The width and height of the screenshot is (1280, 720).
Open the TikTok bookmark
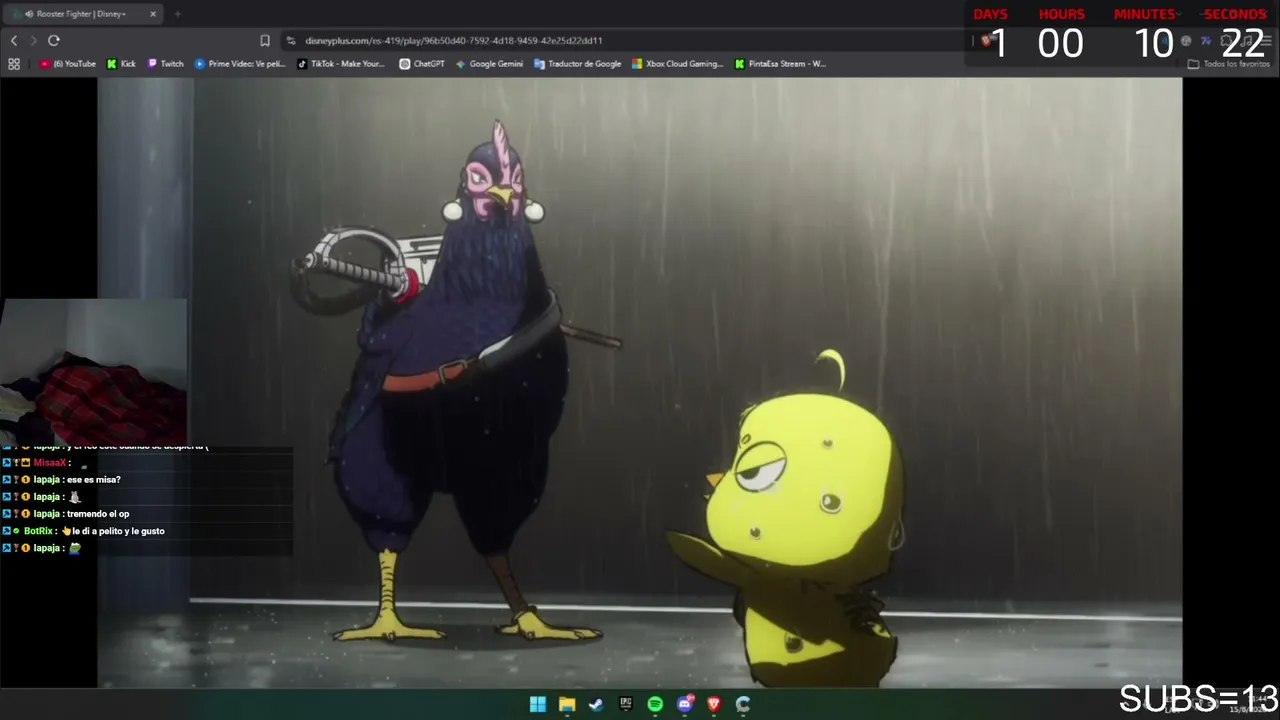pos(341,64)
